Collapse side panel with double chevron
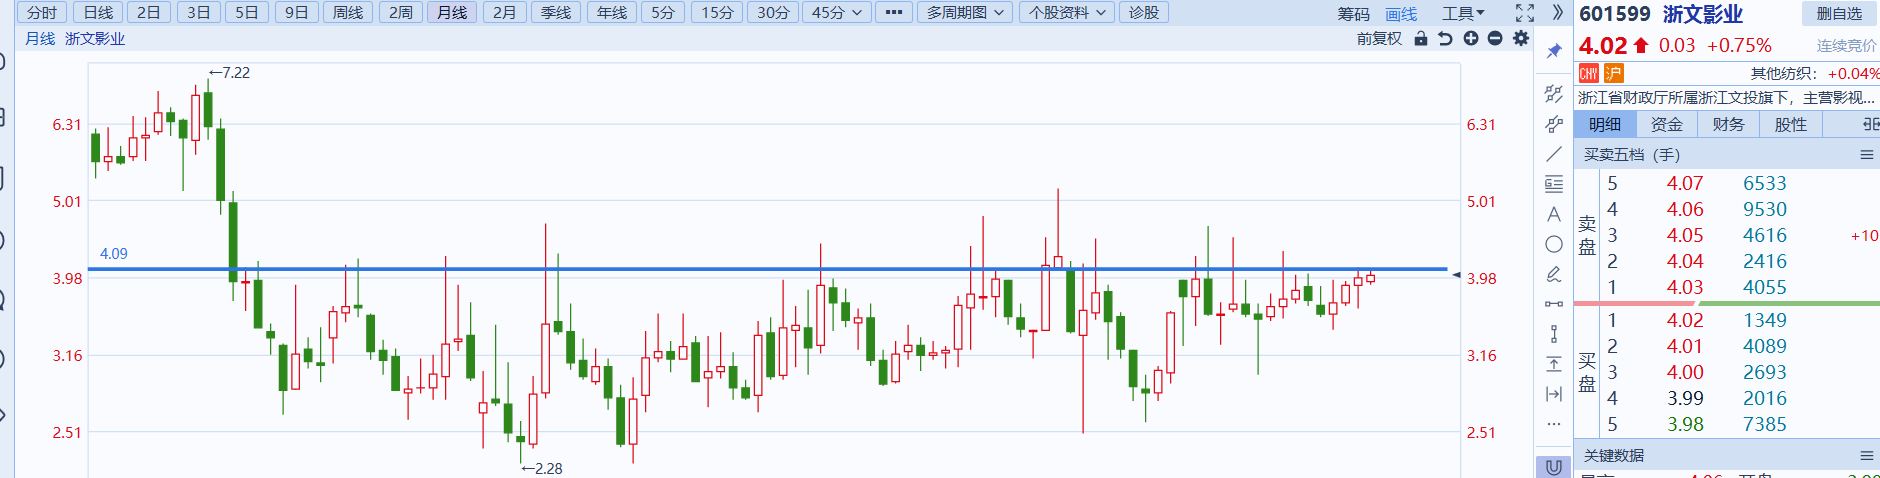 1557,12
